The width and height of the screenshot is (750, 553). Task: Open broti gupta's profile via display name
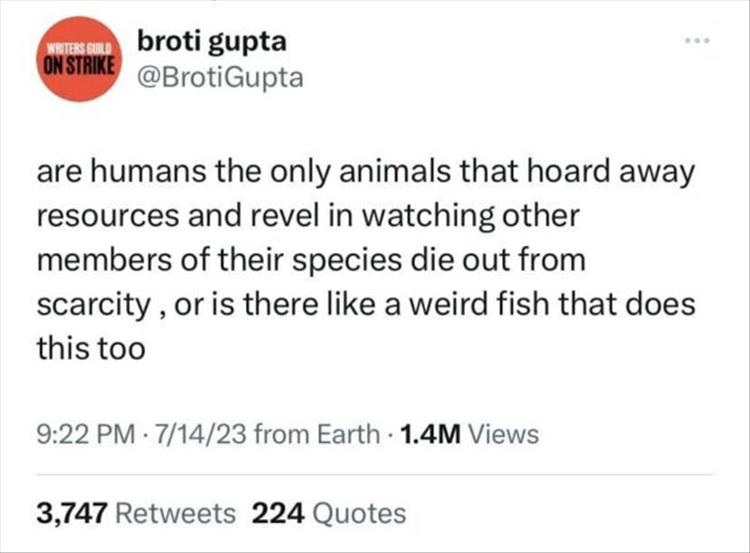(x=210, y=42)
